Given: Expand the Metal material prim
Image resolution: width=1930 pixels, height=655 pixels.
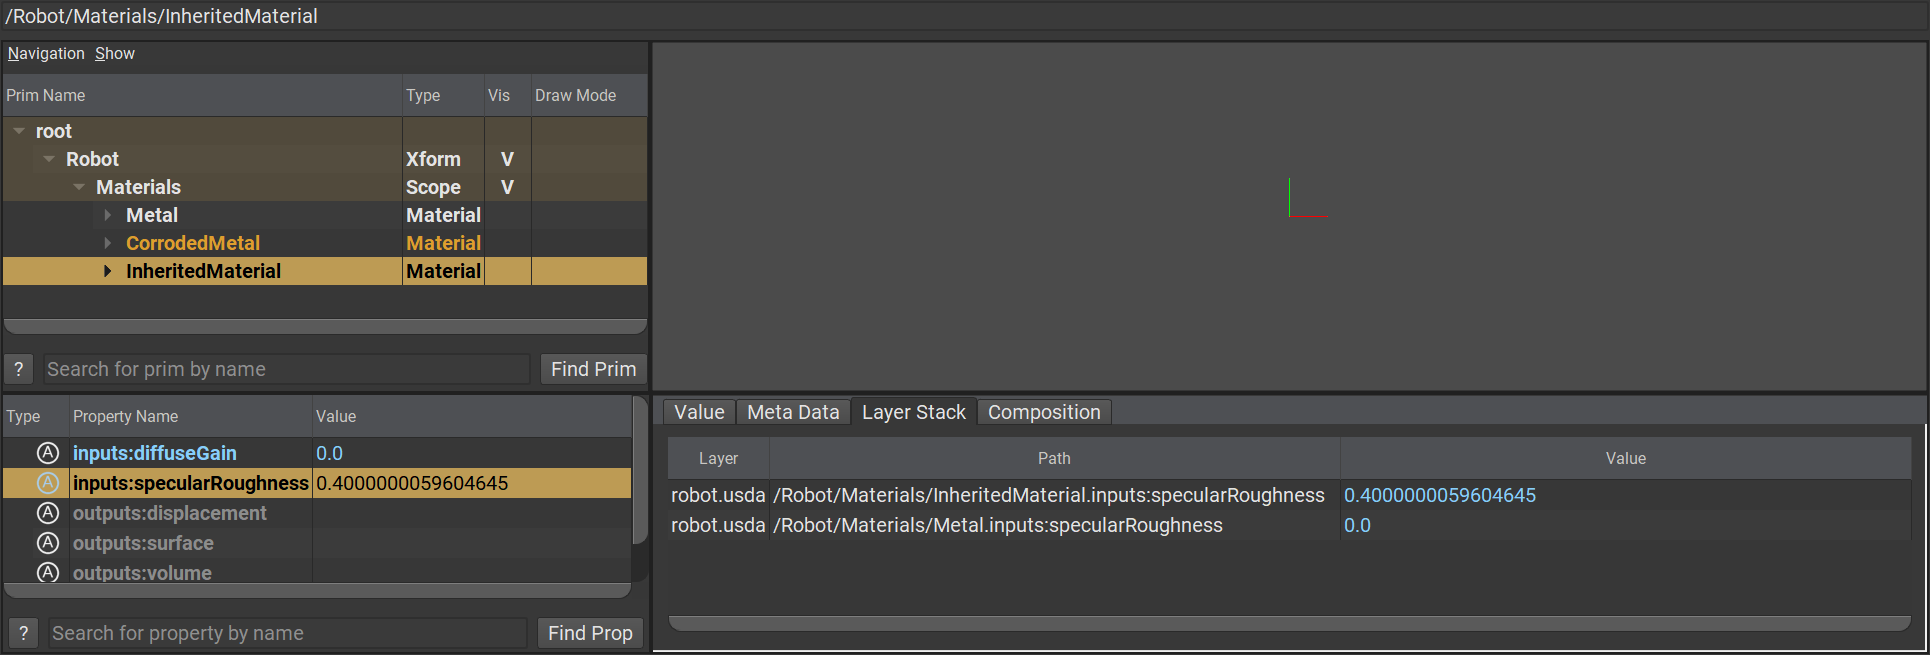Looking at the screenshot, I should pyautogui.click(x=108, y=215).
